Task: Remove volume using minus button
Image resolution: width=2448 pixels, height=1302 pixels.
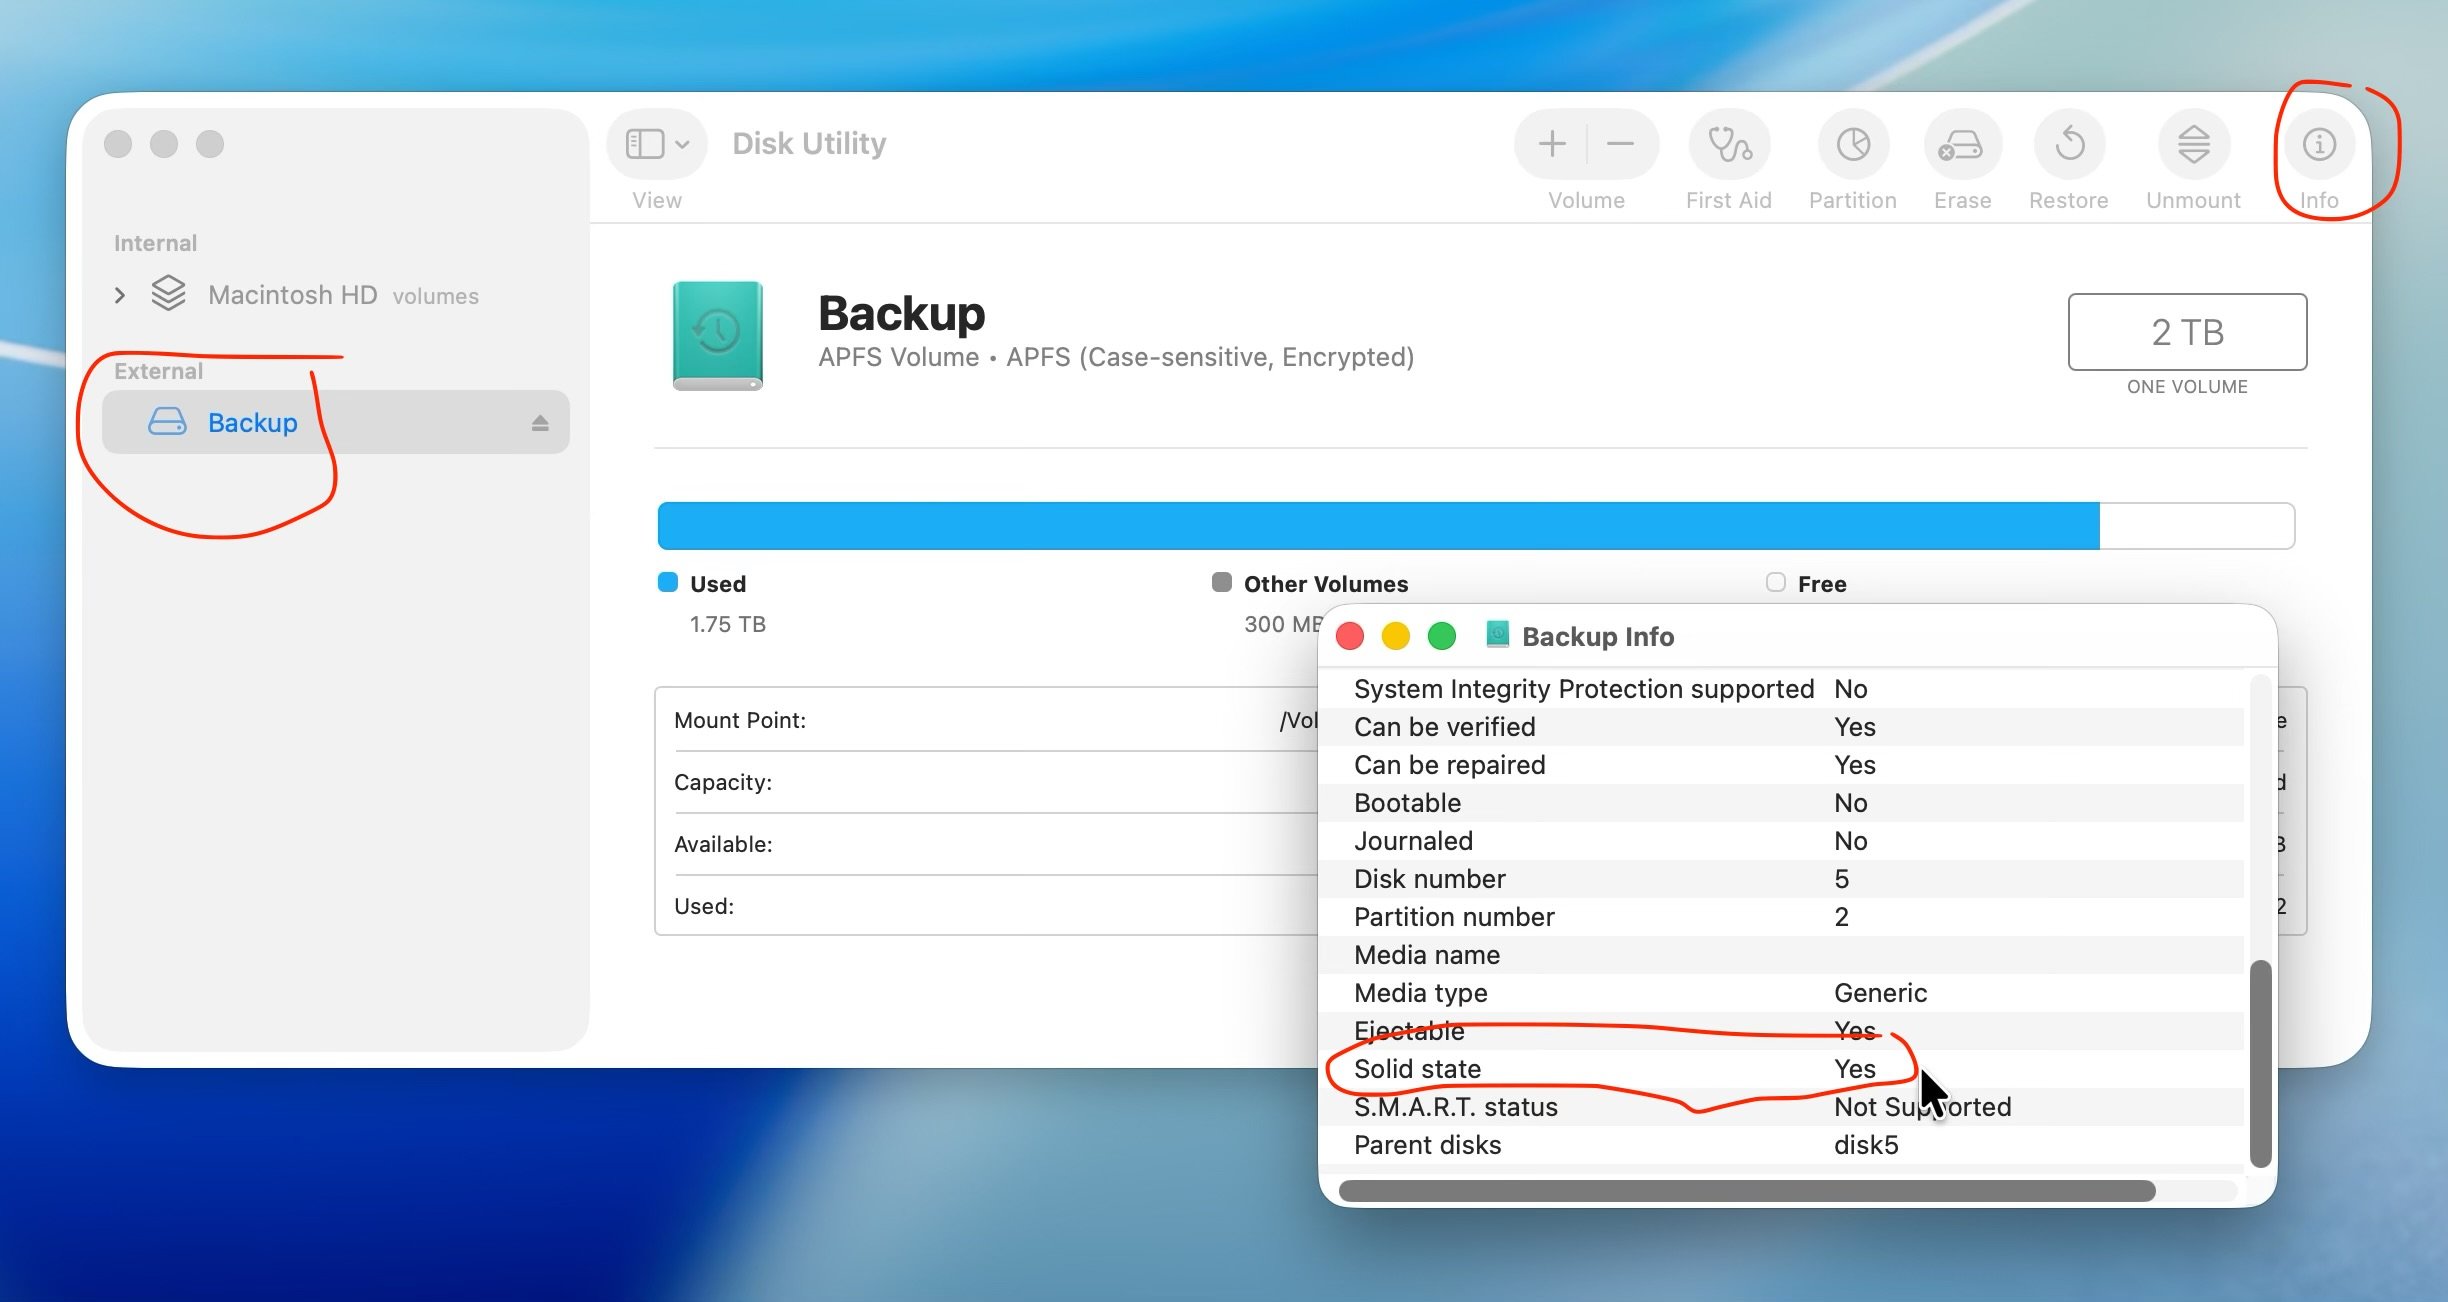Action: click(1621, 145)
